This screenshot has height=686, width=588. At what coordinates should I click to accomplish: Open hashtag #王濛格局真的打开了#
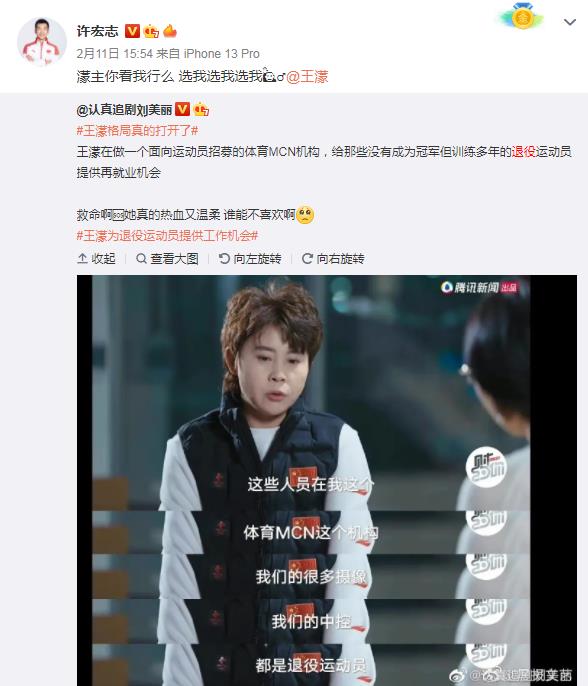coord(137,130)
